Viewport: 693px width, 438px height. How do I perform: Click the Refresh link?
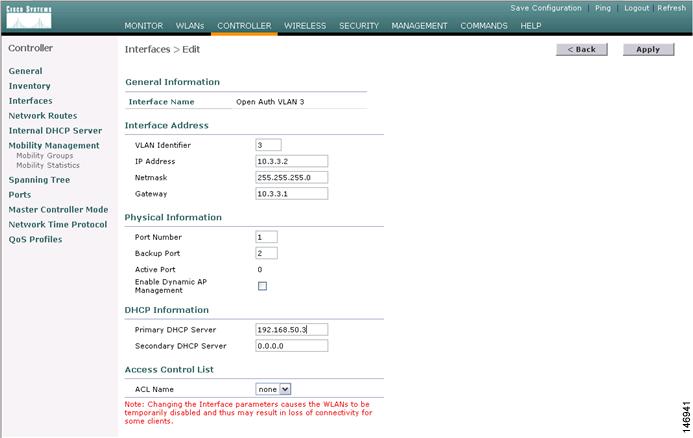[671, 8]
